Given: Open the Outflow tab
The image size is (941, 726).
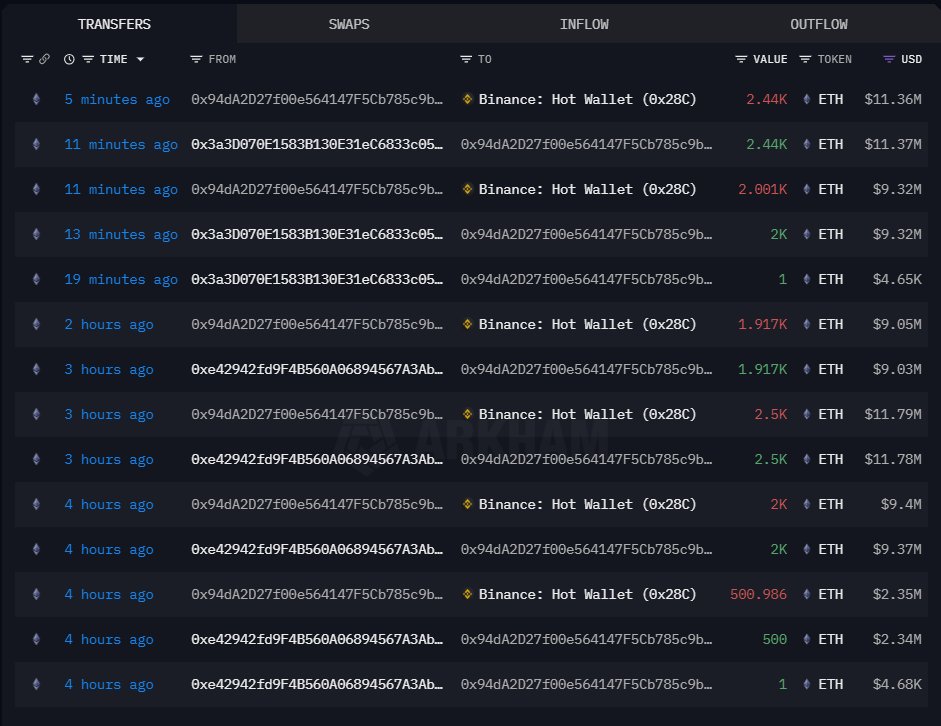Looking at the screenshot, I should [x=819, y=24].
